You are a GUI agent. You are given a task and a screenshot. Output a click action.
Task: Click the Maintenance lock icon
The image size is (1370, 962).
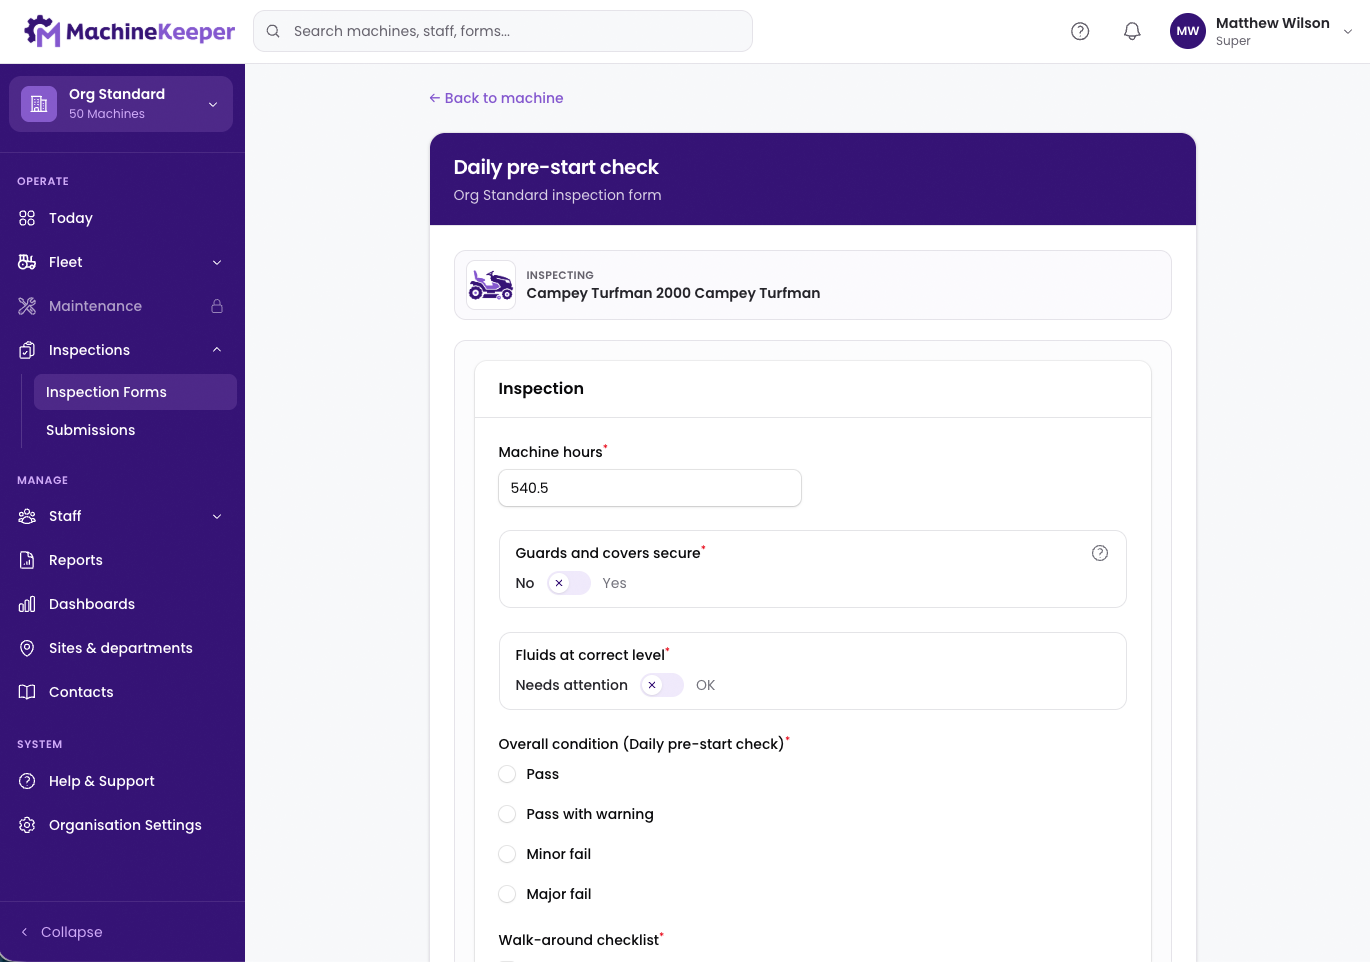(x=217, y=306)
